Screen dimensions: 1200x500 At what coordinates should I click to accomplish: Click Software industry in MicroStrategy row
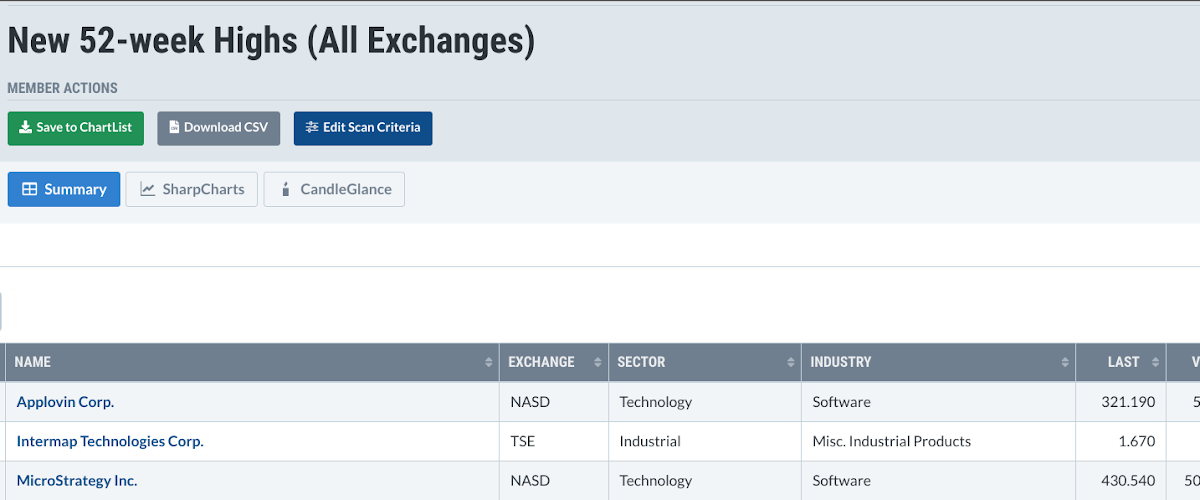tap(939, 481)
